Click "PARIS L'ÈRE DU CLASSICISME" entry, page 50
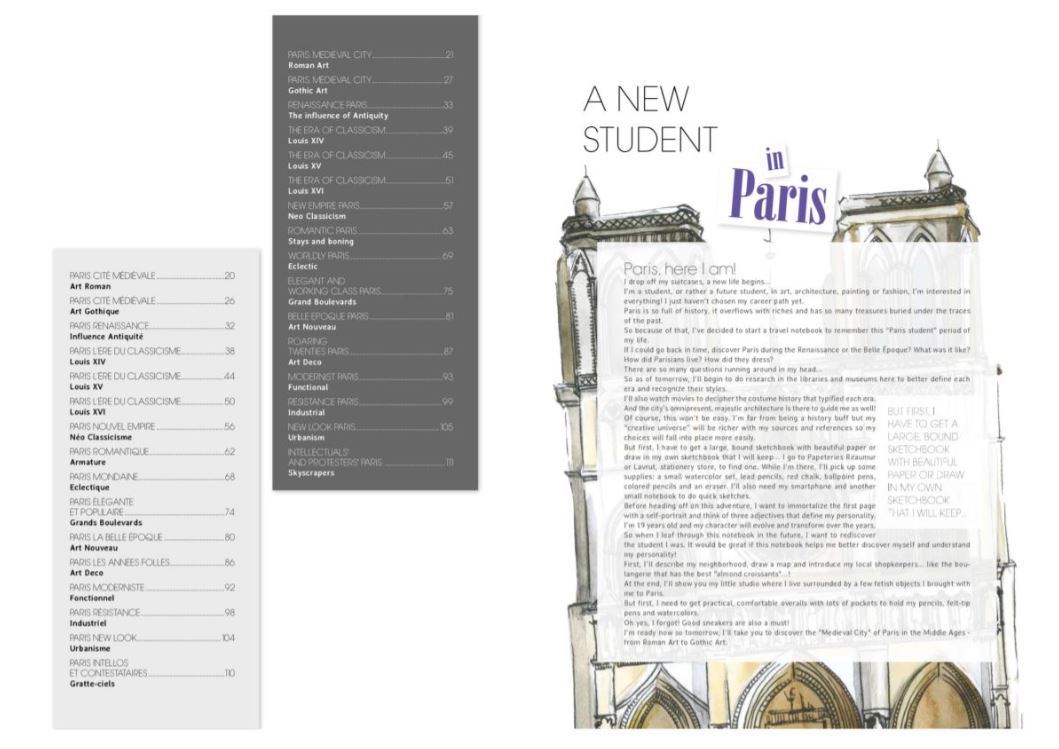 pos(152,401)
